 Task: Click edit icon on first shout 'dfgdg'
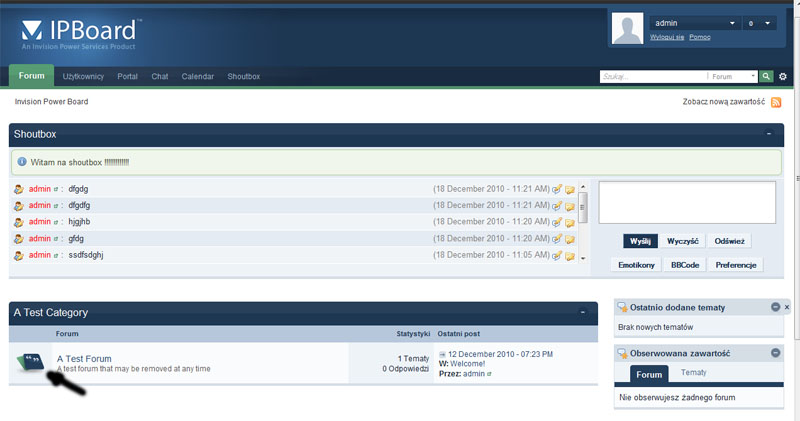557,188
